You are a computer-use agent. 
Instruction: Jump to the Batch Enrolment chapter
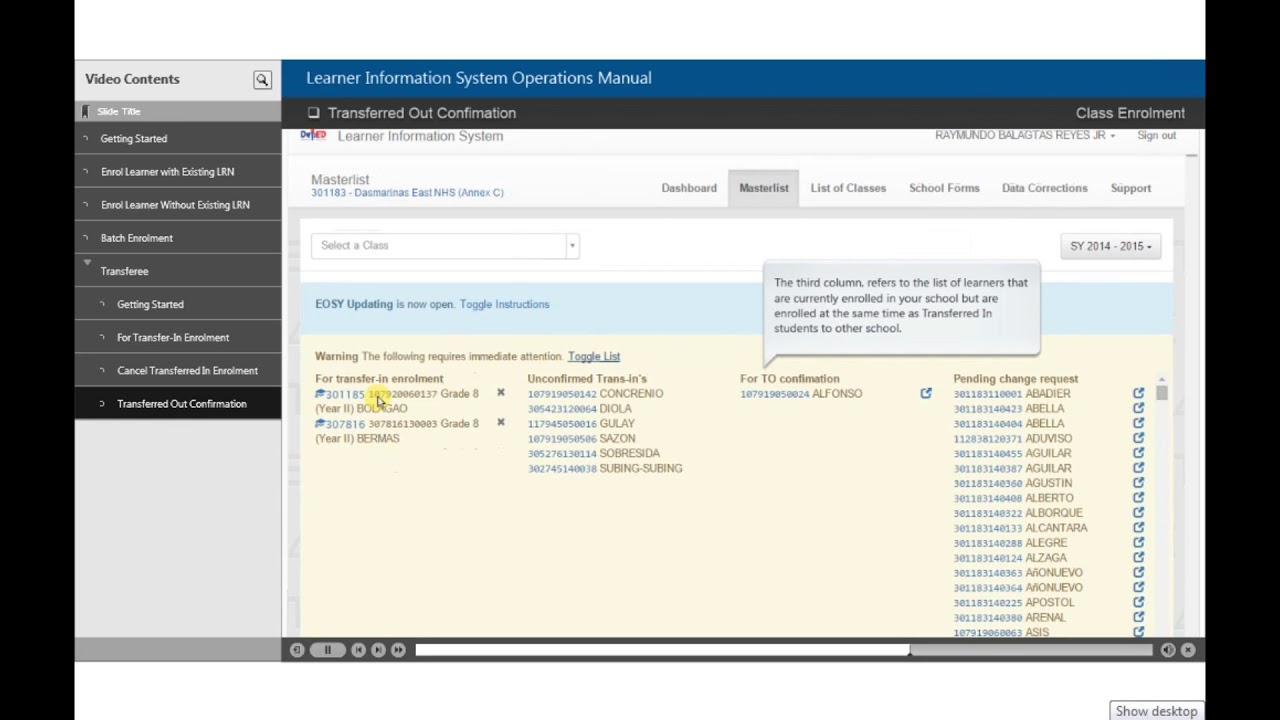pyautogui.click(x=137, y=238)
